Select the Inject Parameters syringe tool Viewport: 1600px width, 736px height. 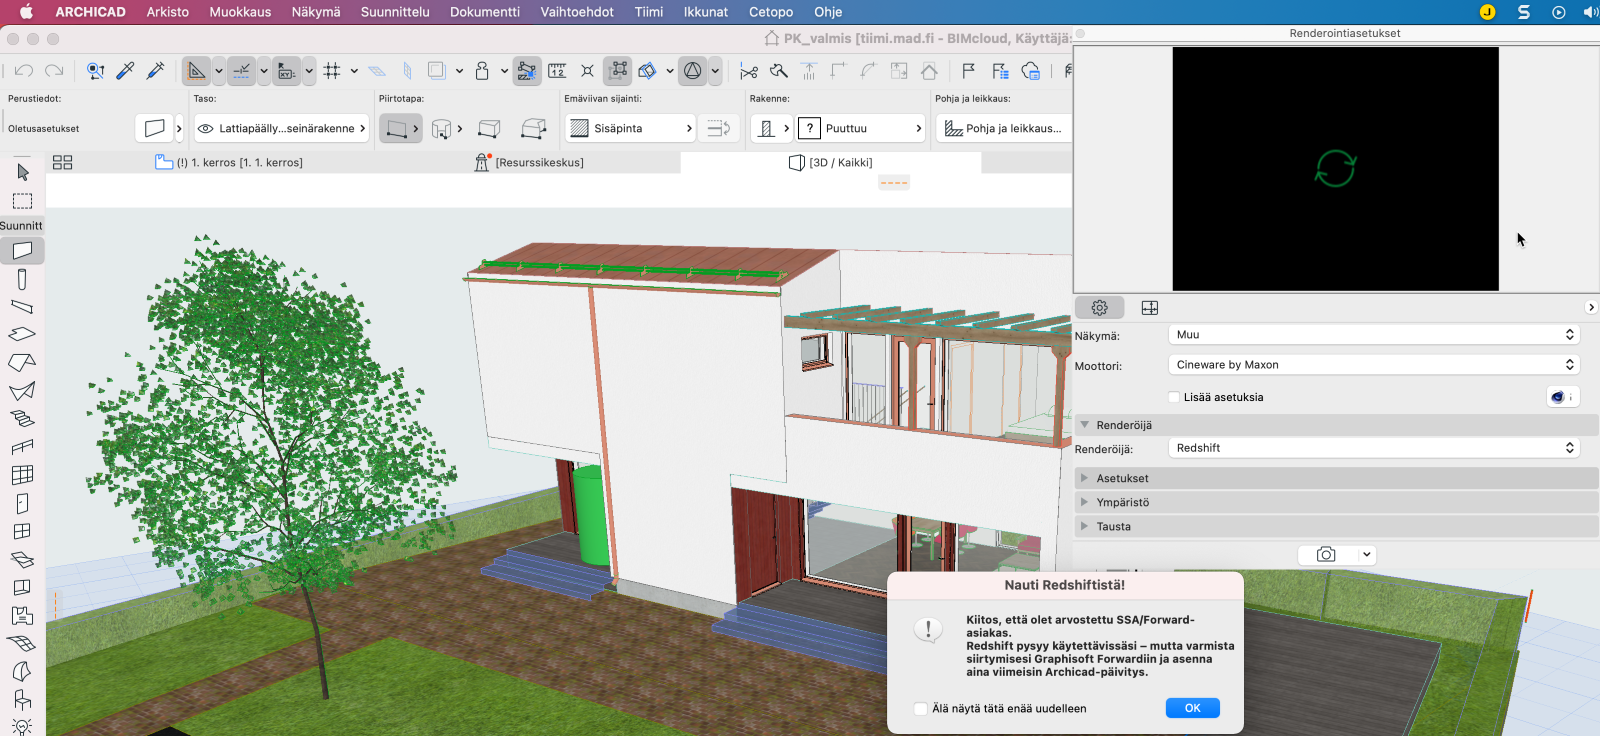[x=155, y=71]
